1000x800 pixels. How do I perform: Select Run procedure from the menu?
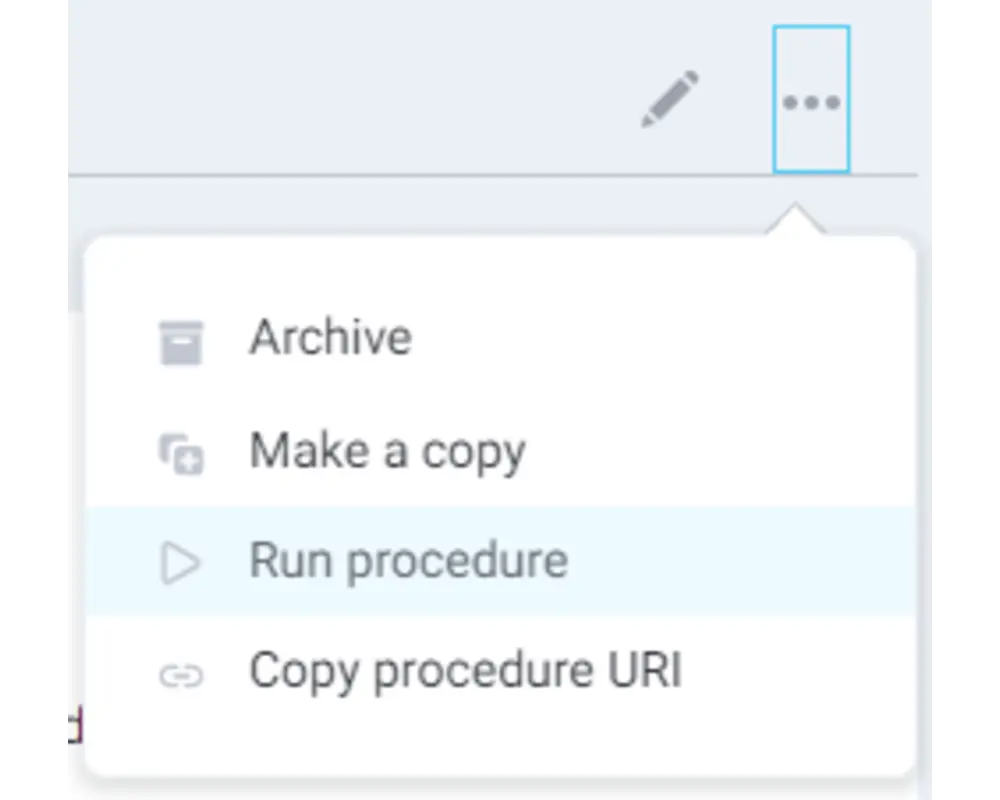pyautogui.click(x=501, y=561)
